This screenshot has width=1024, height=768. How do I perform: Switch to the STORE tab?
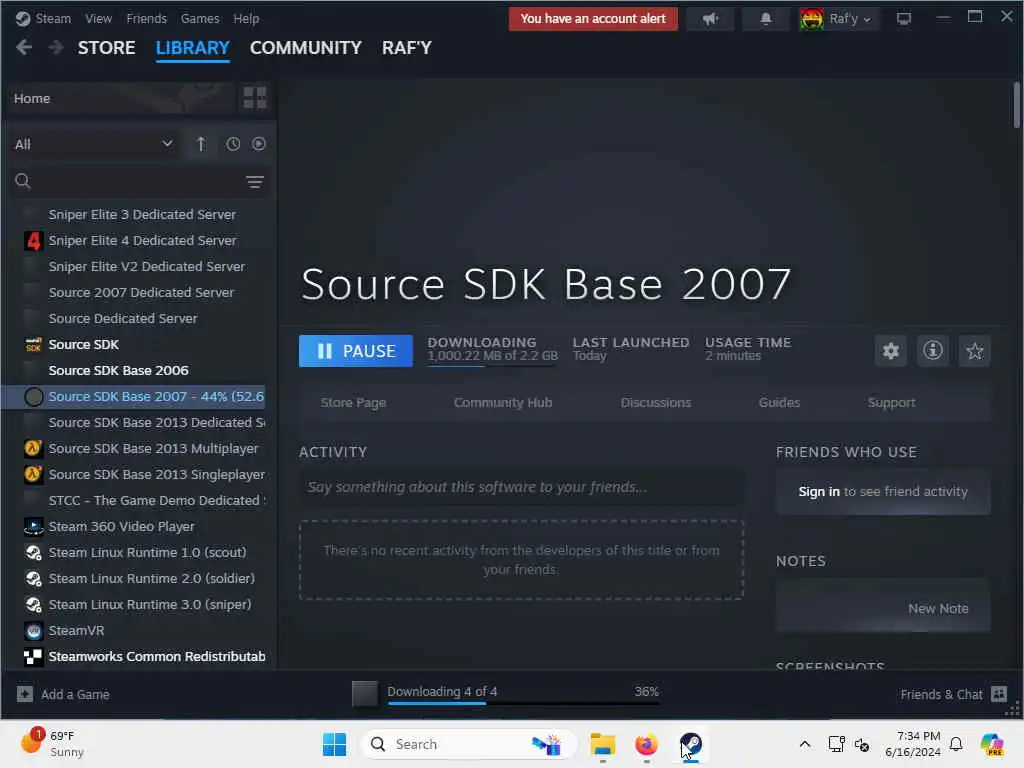pos(106,48)
